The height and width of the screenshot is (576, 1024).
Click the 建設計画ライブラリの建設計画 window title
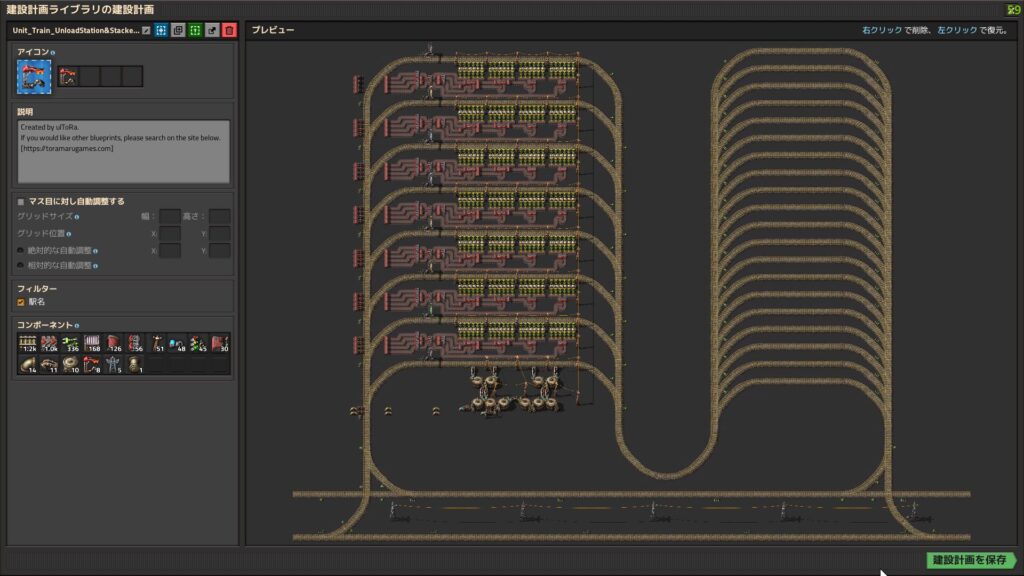tap(80, 10)
